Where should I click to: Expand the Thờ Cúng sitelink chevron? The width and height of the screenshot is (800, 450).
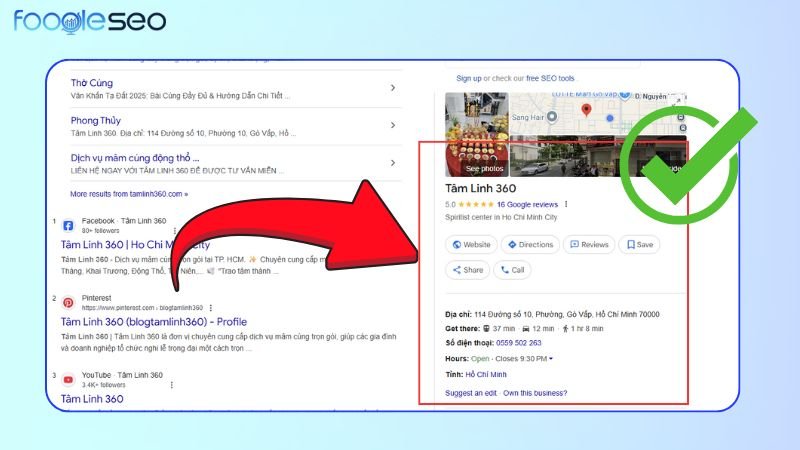(392, 88)
